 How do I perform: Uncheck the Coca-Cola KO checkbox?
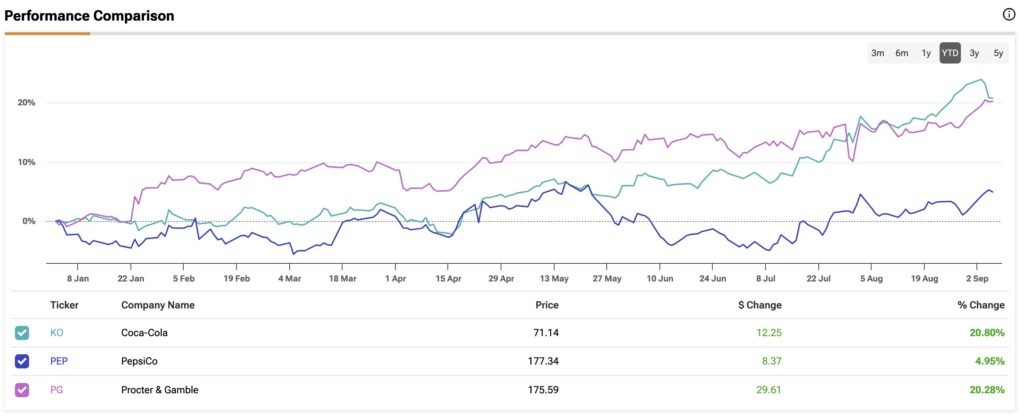22,333
